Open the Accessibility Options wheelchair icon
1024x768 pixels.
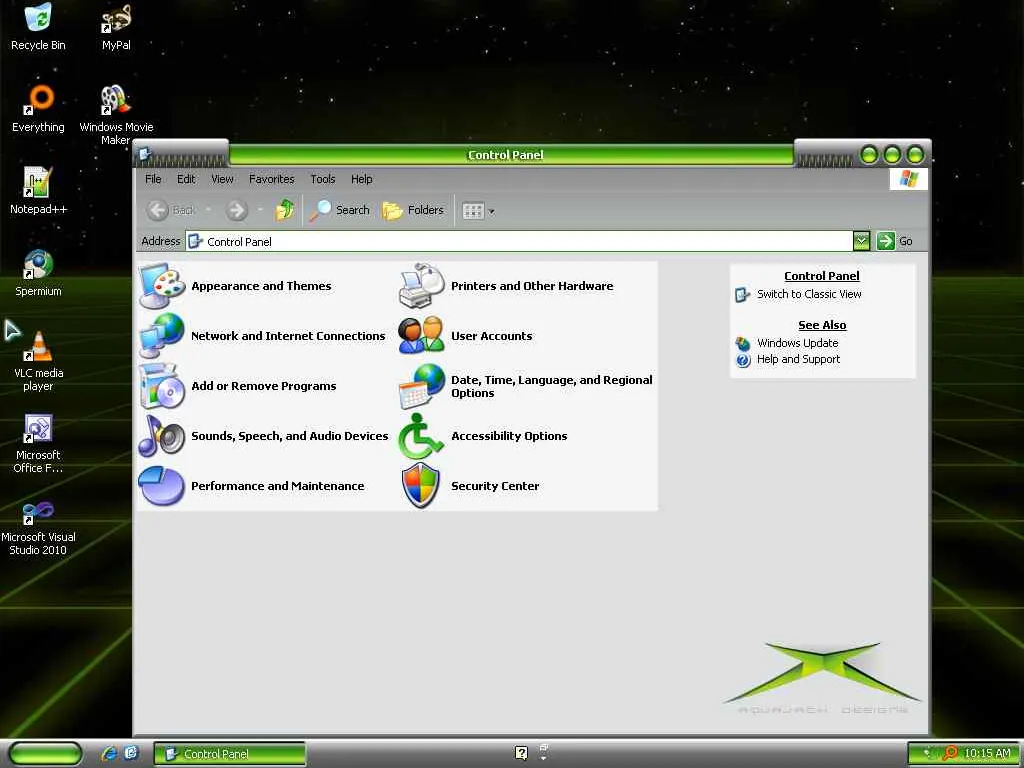[421, 436]
